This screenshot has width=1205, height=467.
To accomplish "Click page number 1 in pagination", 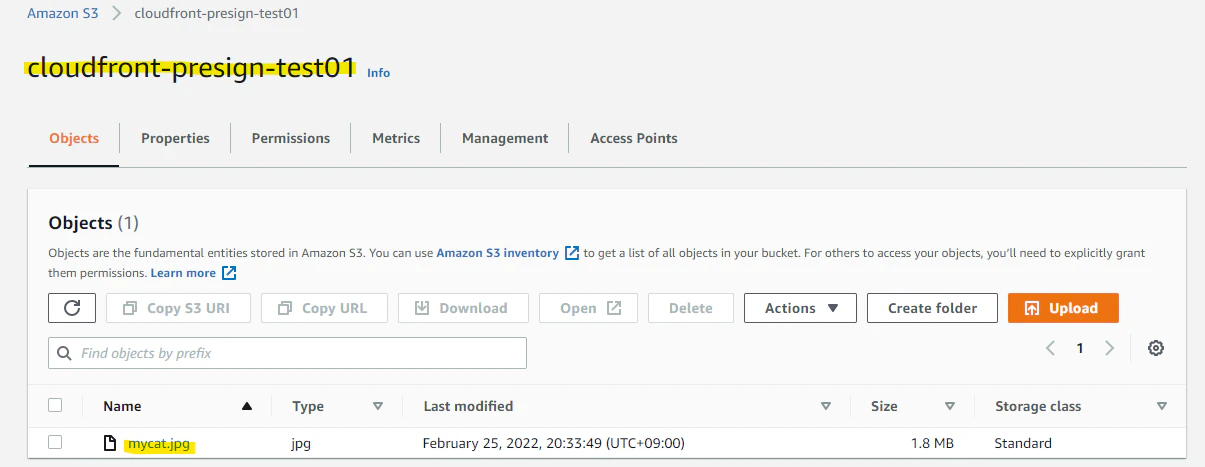I will click(1080, 348).
